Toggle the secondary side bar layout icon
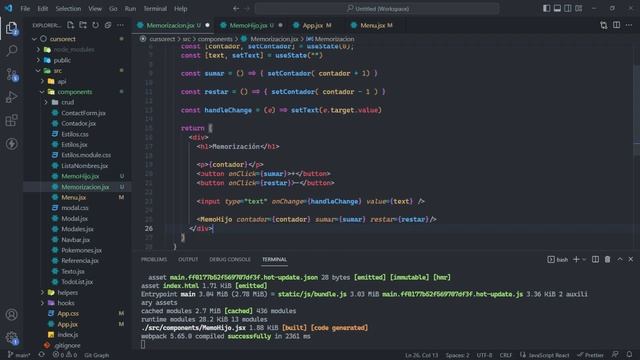Viewport: 640px width, 360px height. 568,8
